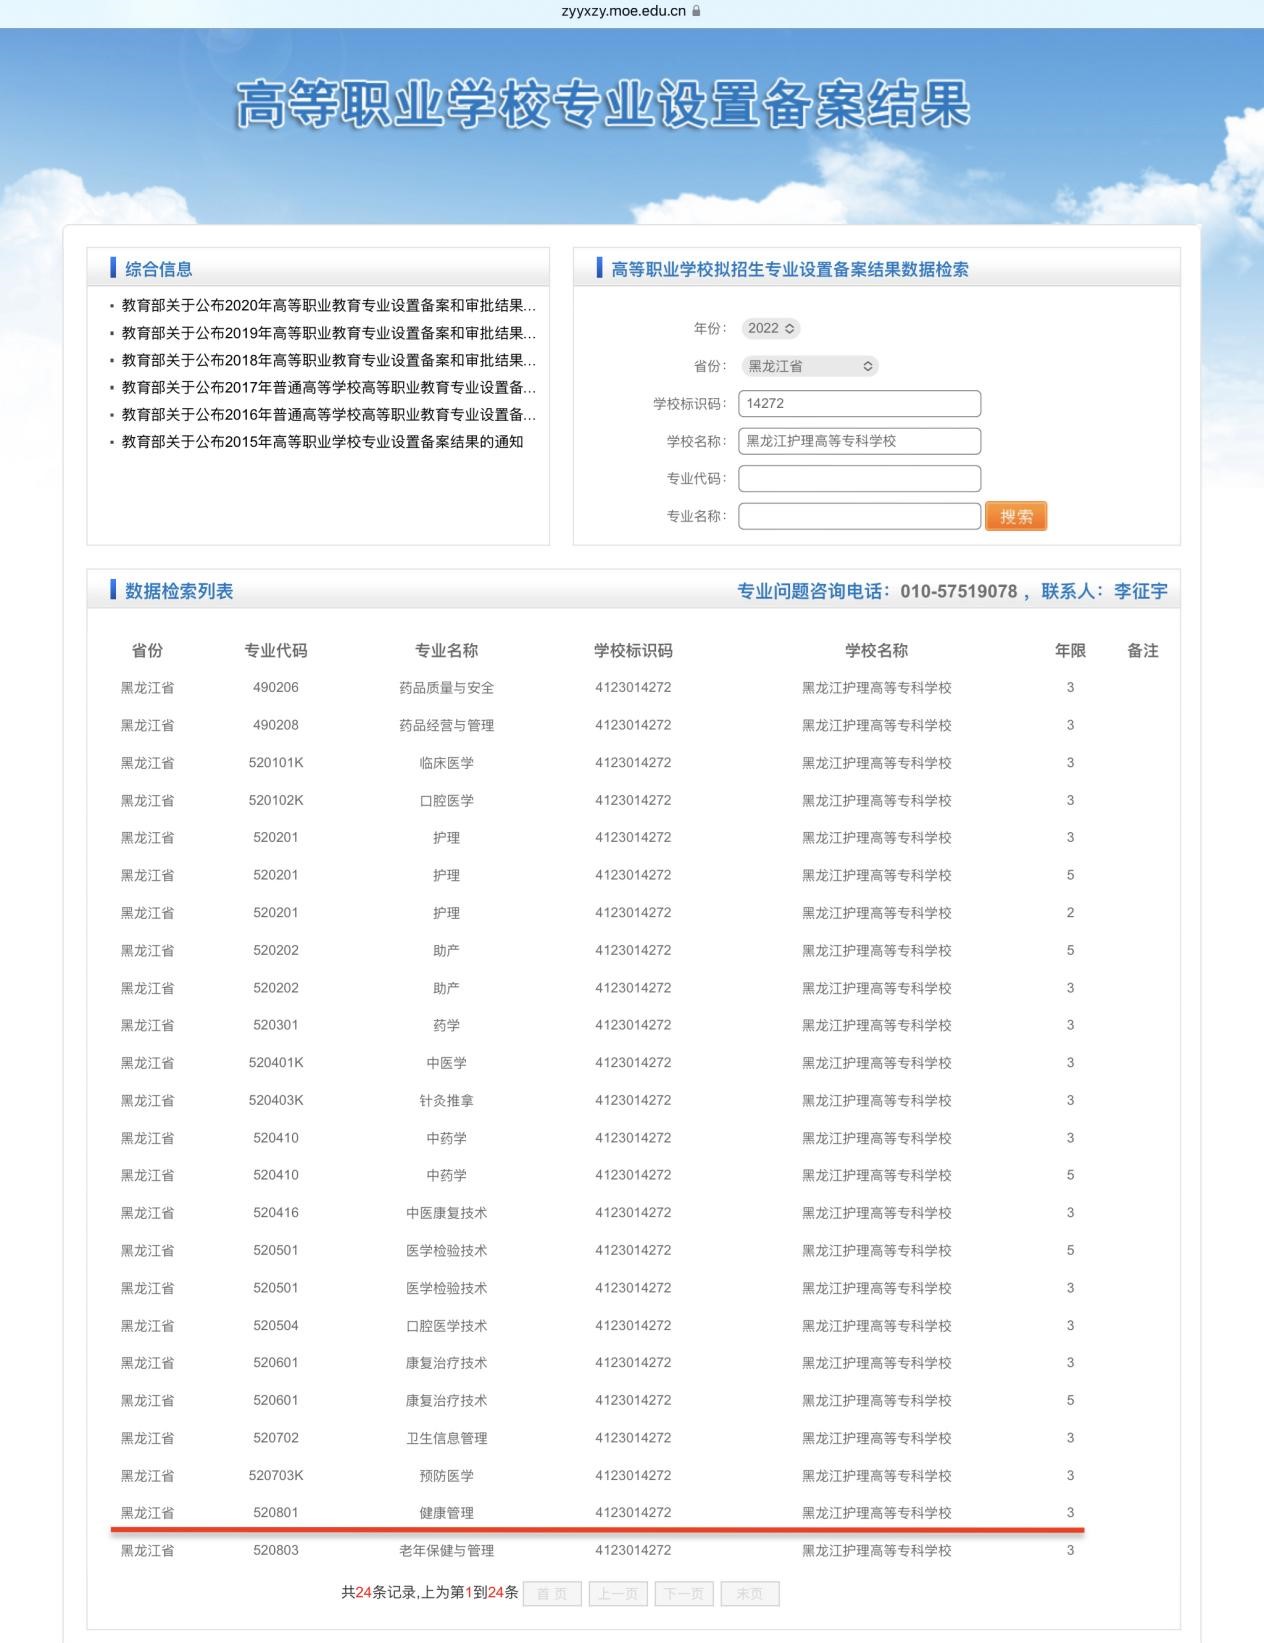This screenshot has width=1264, height=1643.
Task: Click the empty 专业代码 input field
Action: click(x=859, y=479)
